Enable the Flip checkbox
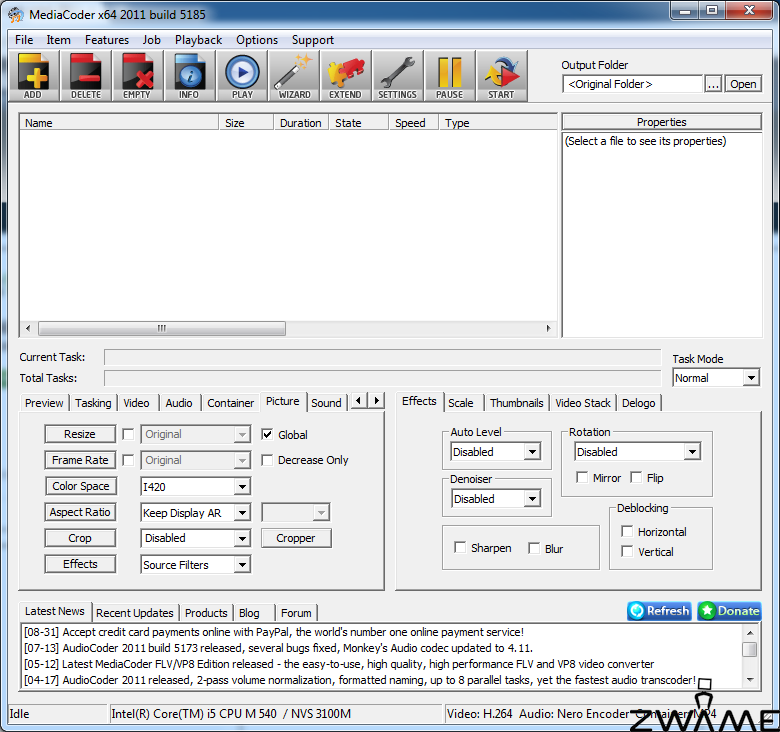The width and height of the screenshot is (780, 732). pyautogui.click(x=636, y=477)
